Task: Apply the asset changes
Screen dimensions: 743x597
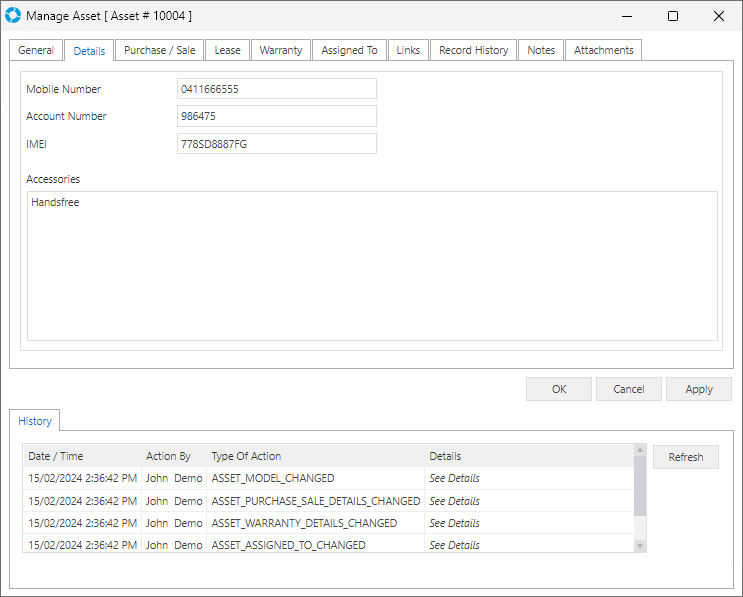Action: pos(698,389)
